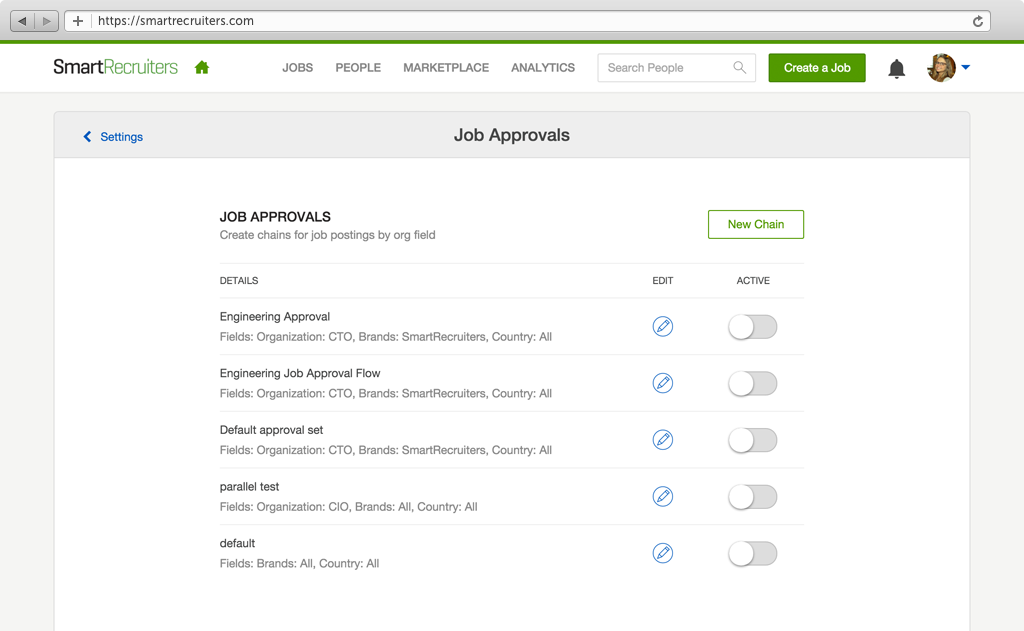
Task: Open a new tab with the plus button
Action: pyautogui.click(x=78, y=21)
